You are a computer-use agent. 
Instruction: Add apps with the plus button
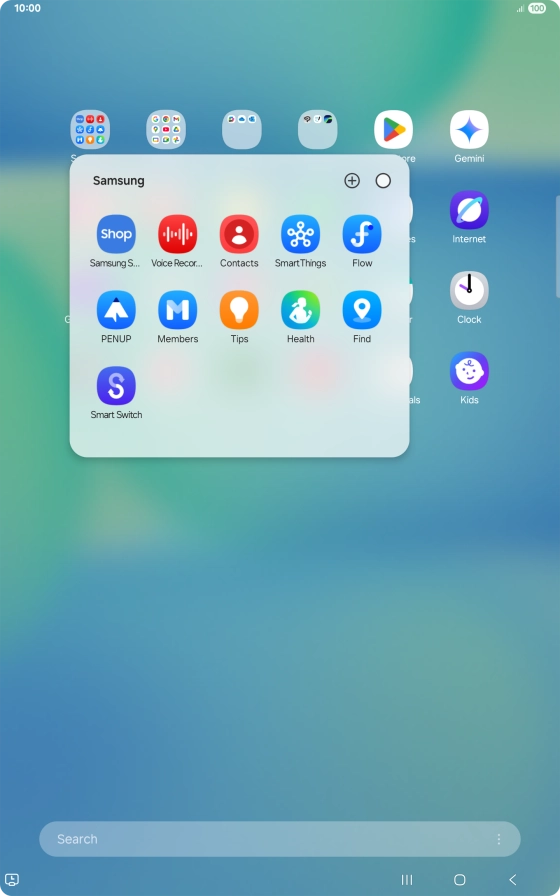pos(352,181)
